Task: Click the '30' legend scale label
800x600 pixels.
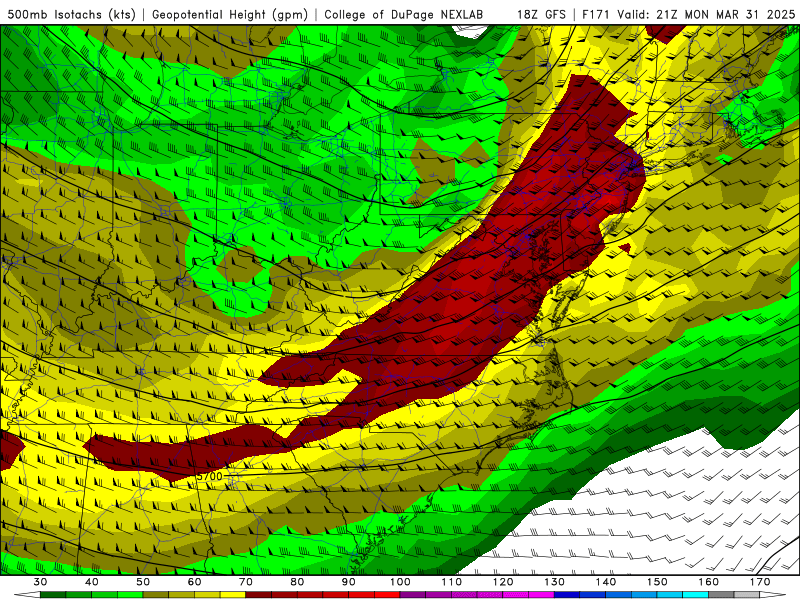Action: point(40,582)
